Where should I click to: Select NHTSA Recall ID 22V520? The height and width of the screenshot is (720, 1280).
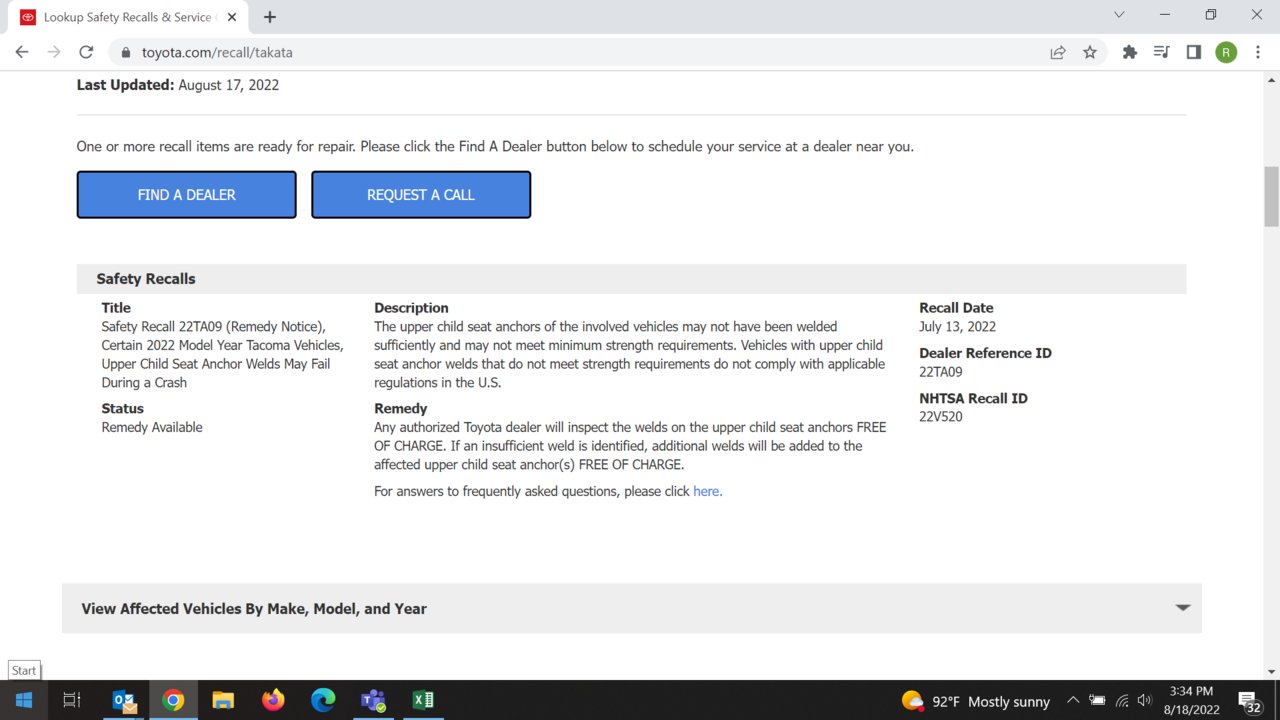tap(941, 417)
